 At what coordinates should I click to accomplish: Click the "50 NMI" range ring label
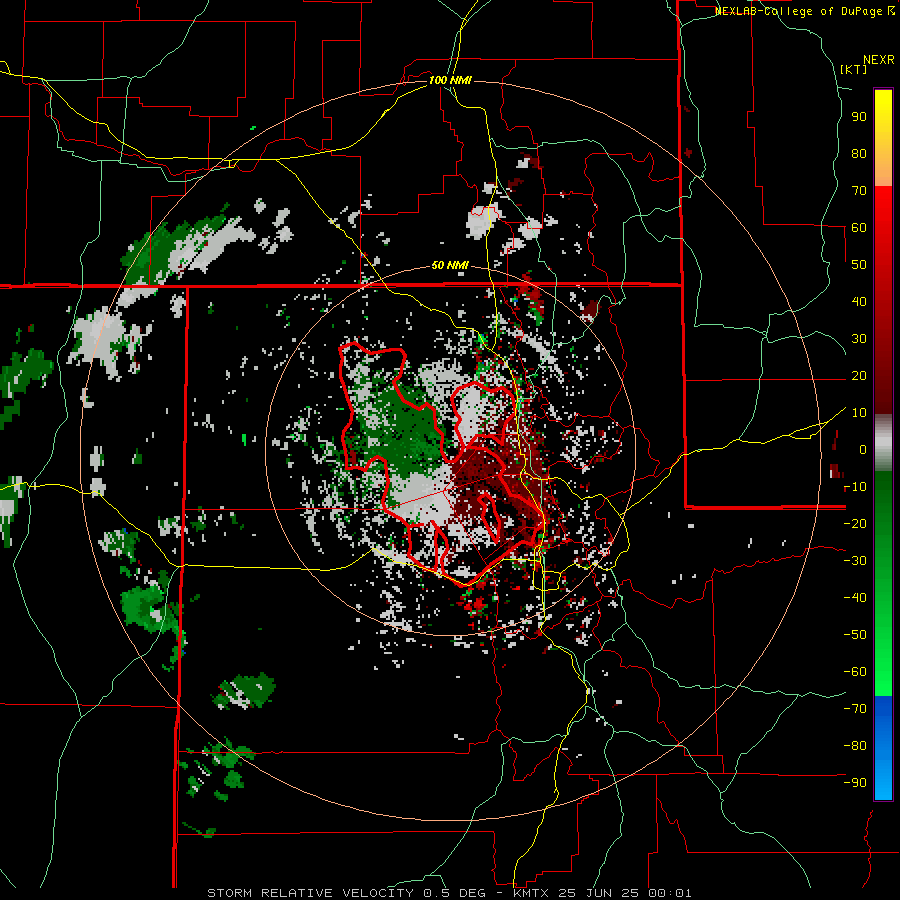pos(450,266)
